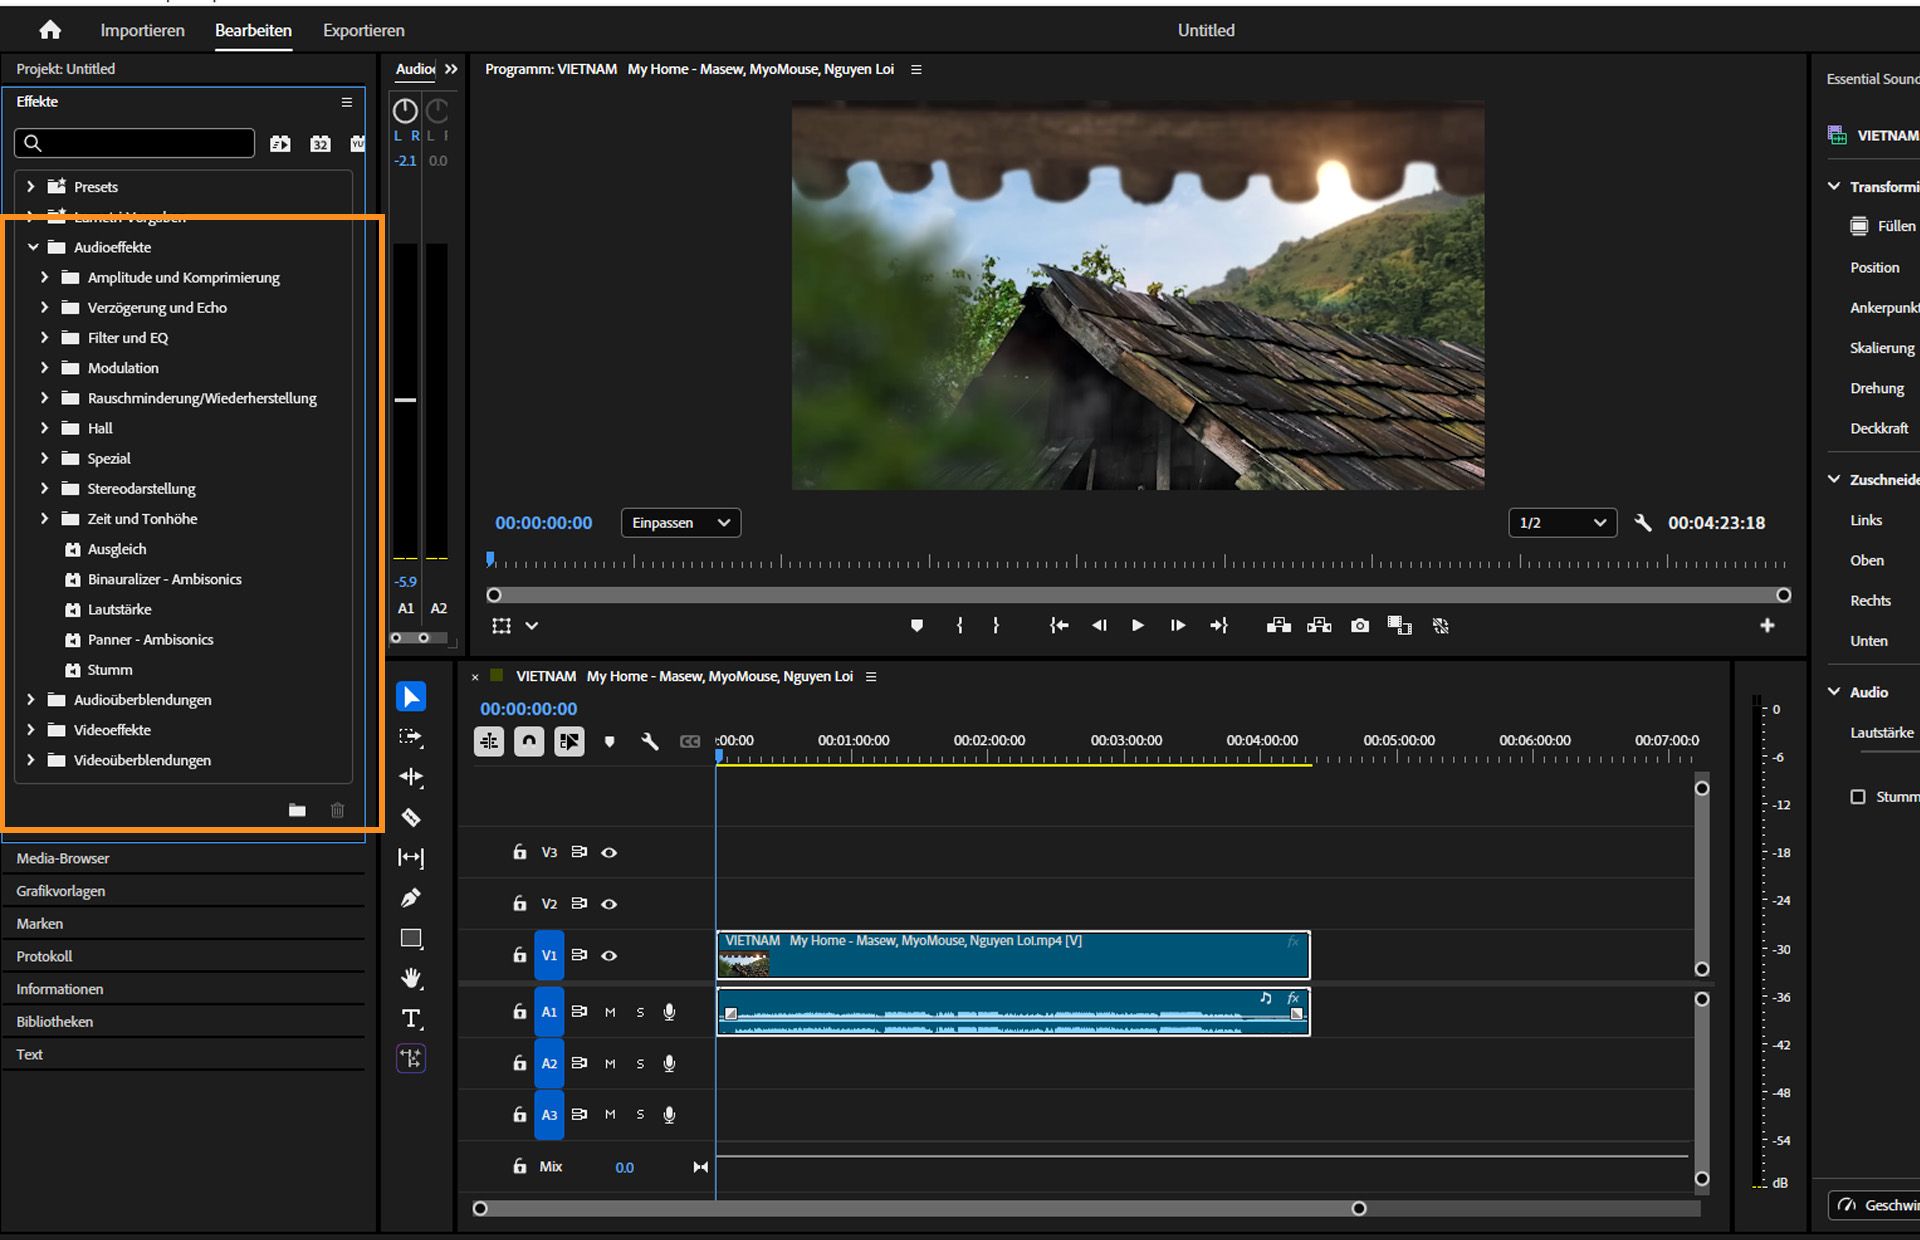Hide track V1 output with the eye toggle
This screenshot has width=1920, height=1240.
click(x=609, y=955)
